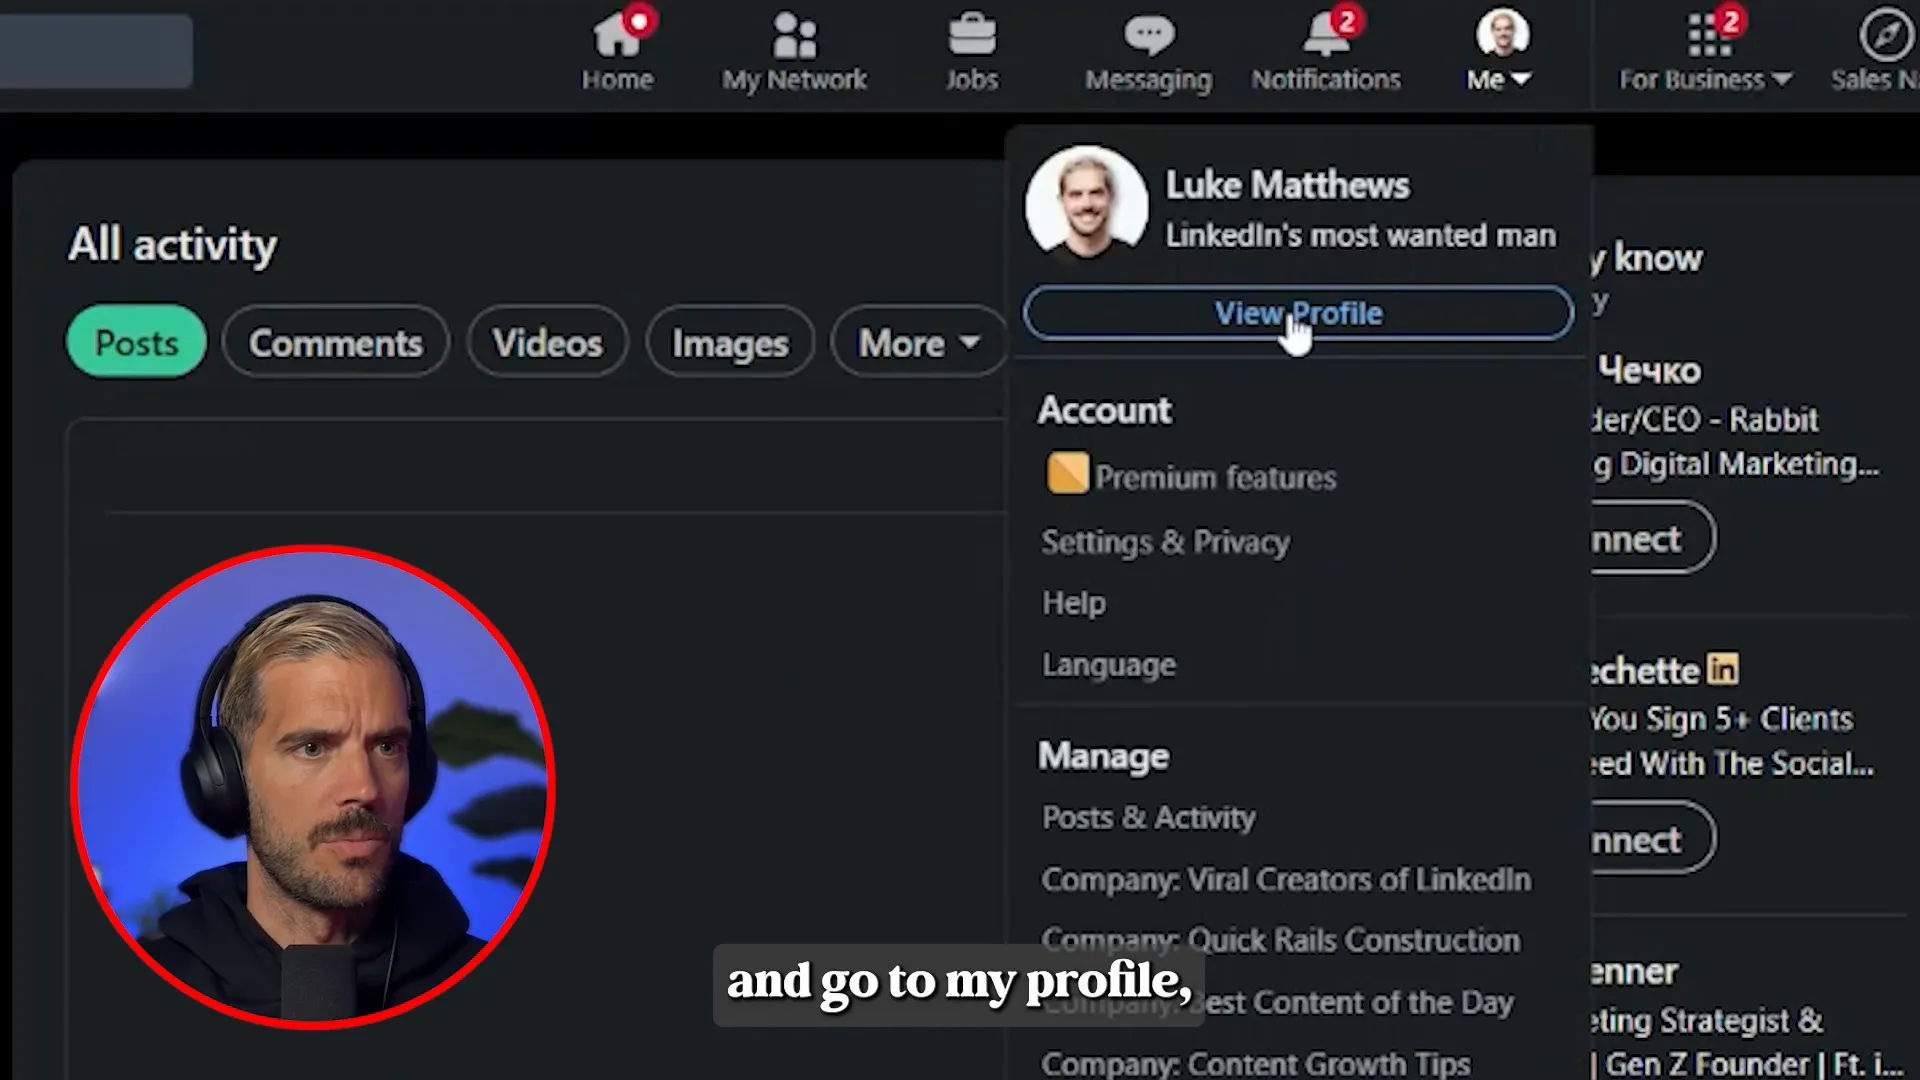Image resolution: width=1920 pixels, height=1080 pixels.
Task: Click the headline "LinkedIn's most wanted man"
Action: [1360, 235]
